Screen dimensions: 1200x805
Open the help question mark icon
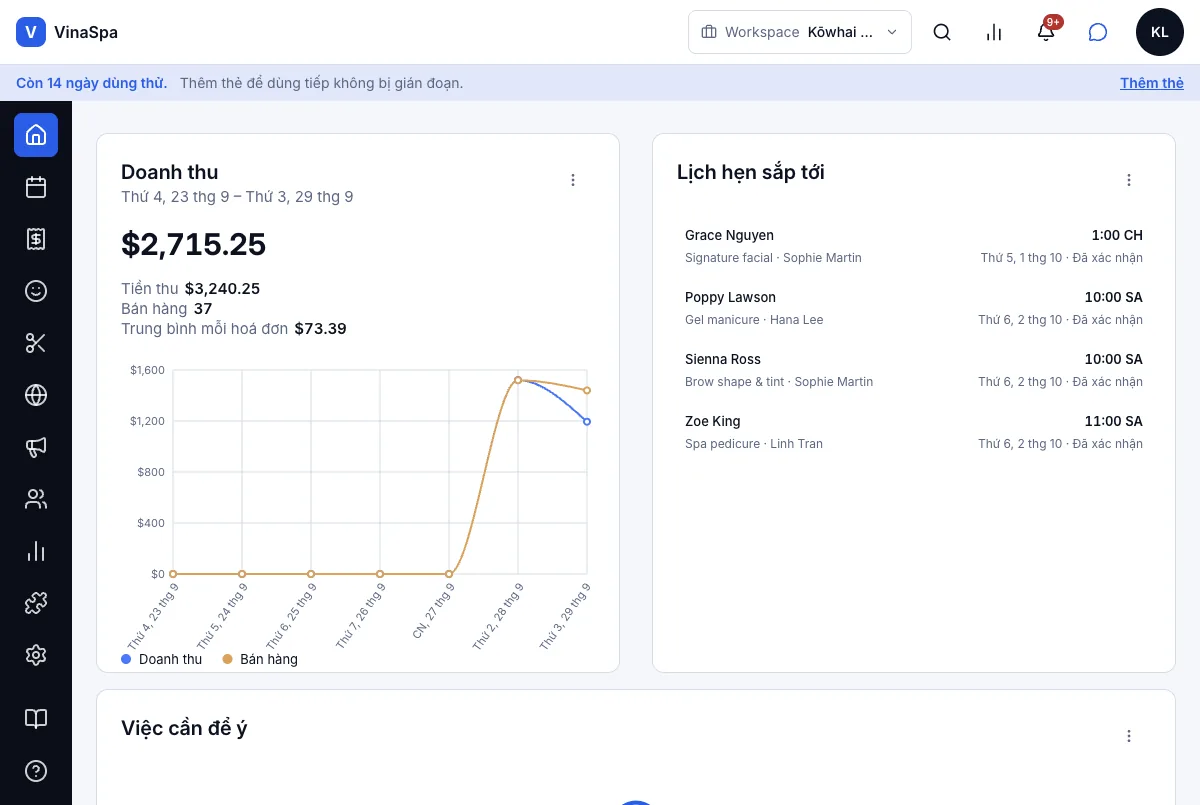[36, 771]
